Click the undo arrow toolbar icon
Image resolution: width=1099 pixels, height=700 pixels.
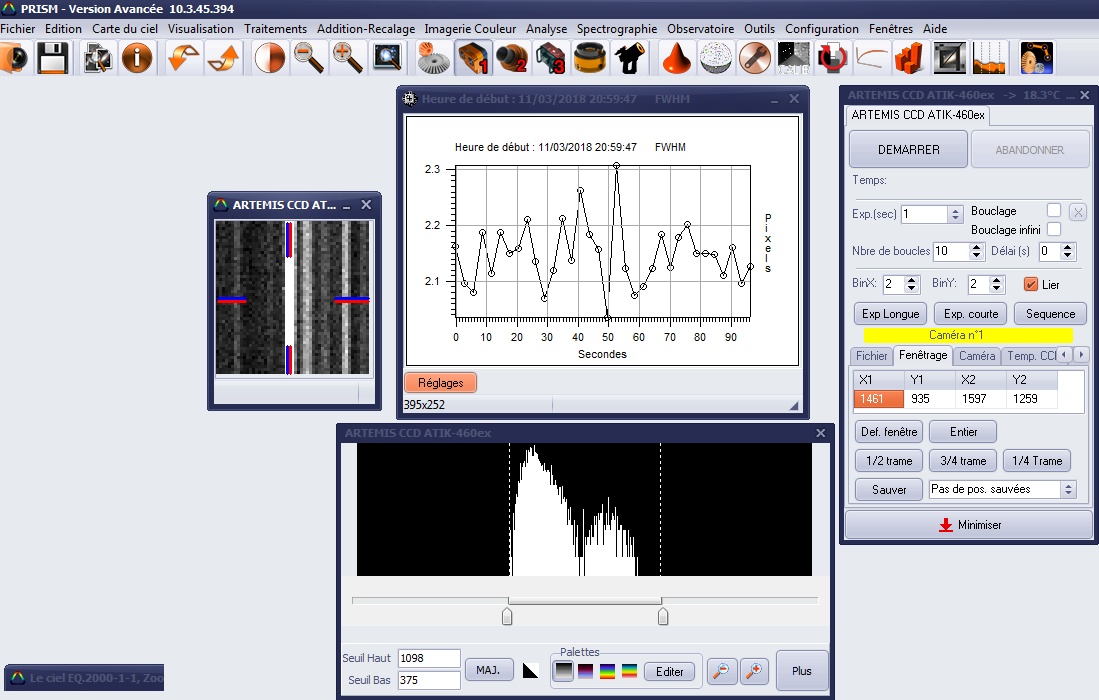(183, 59)
